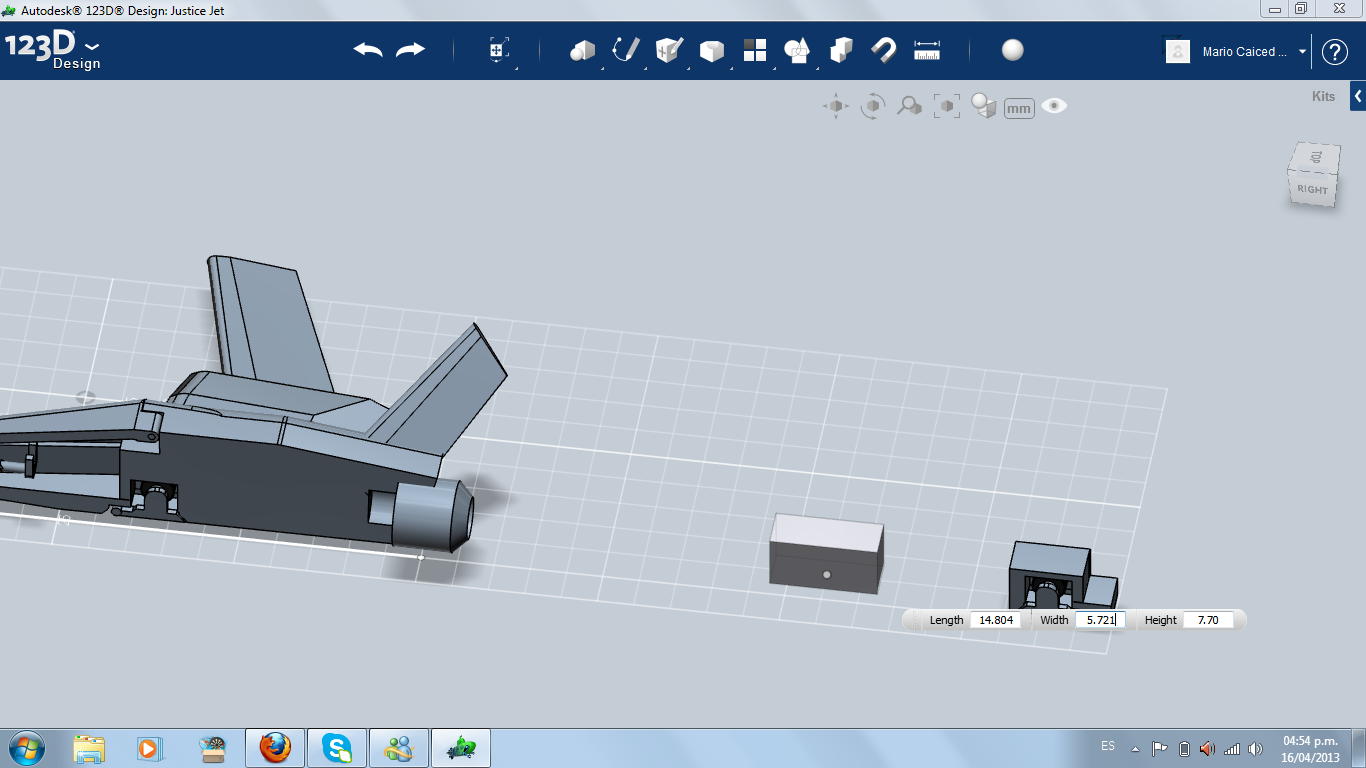Select the gray box solid in scene
The width and height of the screenshot is (1366, 768).
click(826, 554)
